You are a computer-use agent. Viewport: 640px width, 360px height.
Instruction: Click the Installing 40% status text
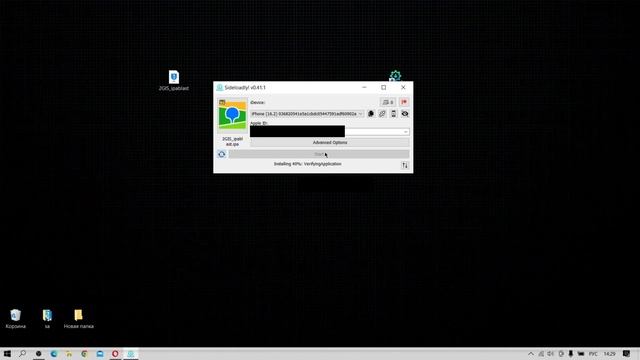(x=307, y=164)
